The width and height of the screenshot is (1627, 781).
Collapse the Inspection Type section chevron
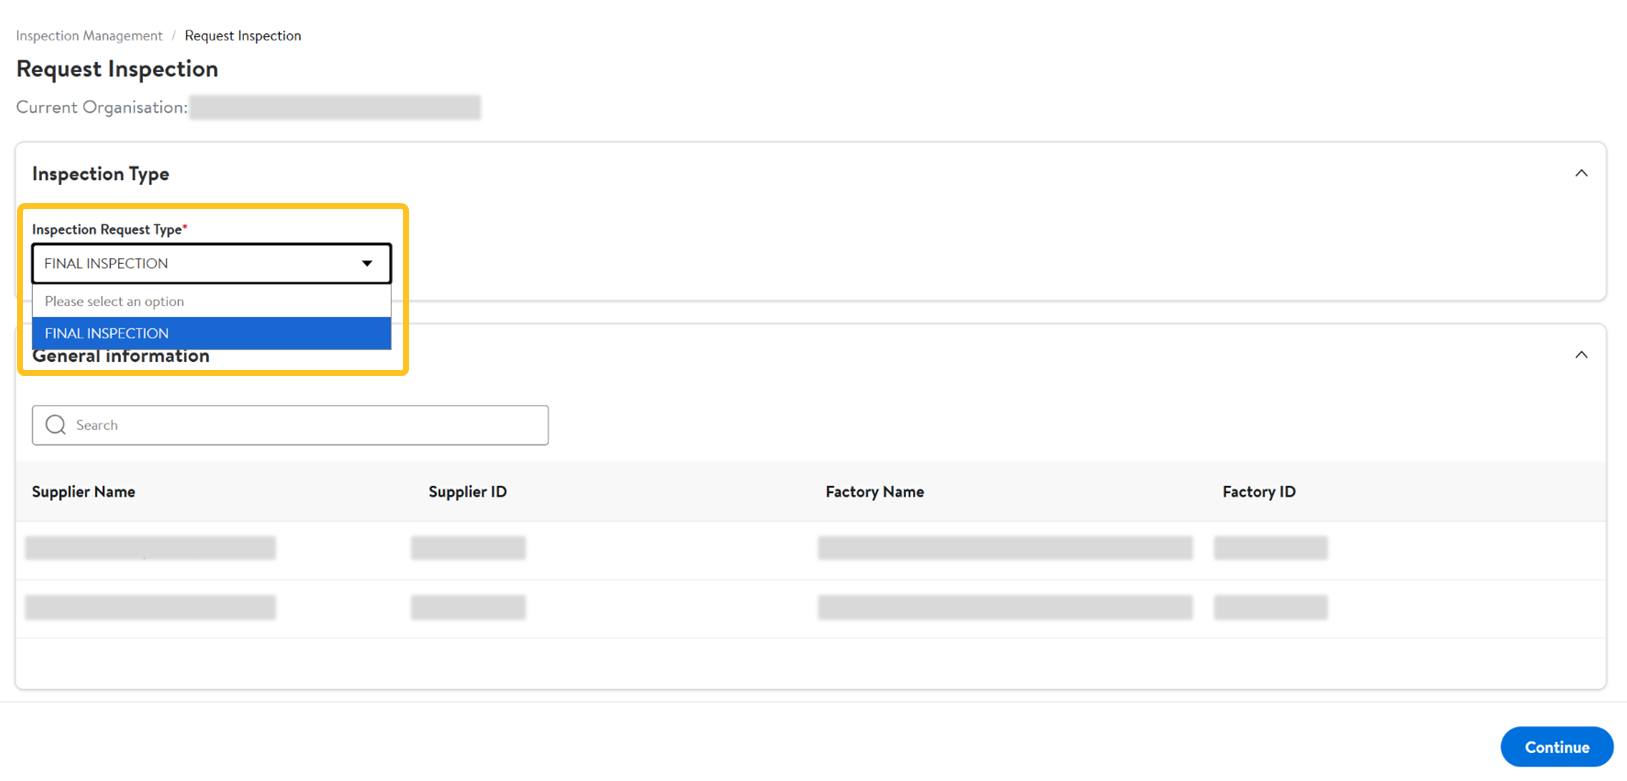1581,173
